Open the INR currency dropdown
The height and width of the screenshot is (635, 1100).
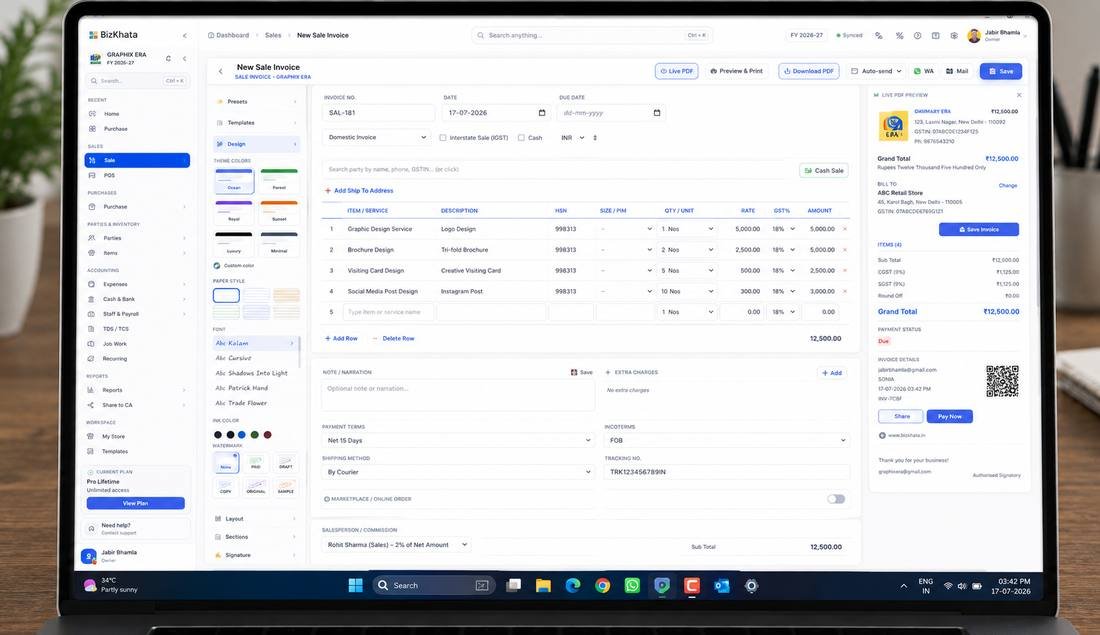(x=572, y=138)
